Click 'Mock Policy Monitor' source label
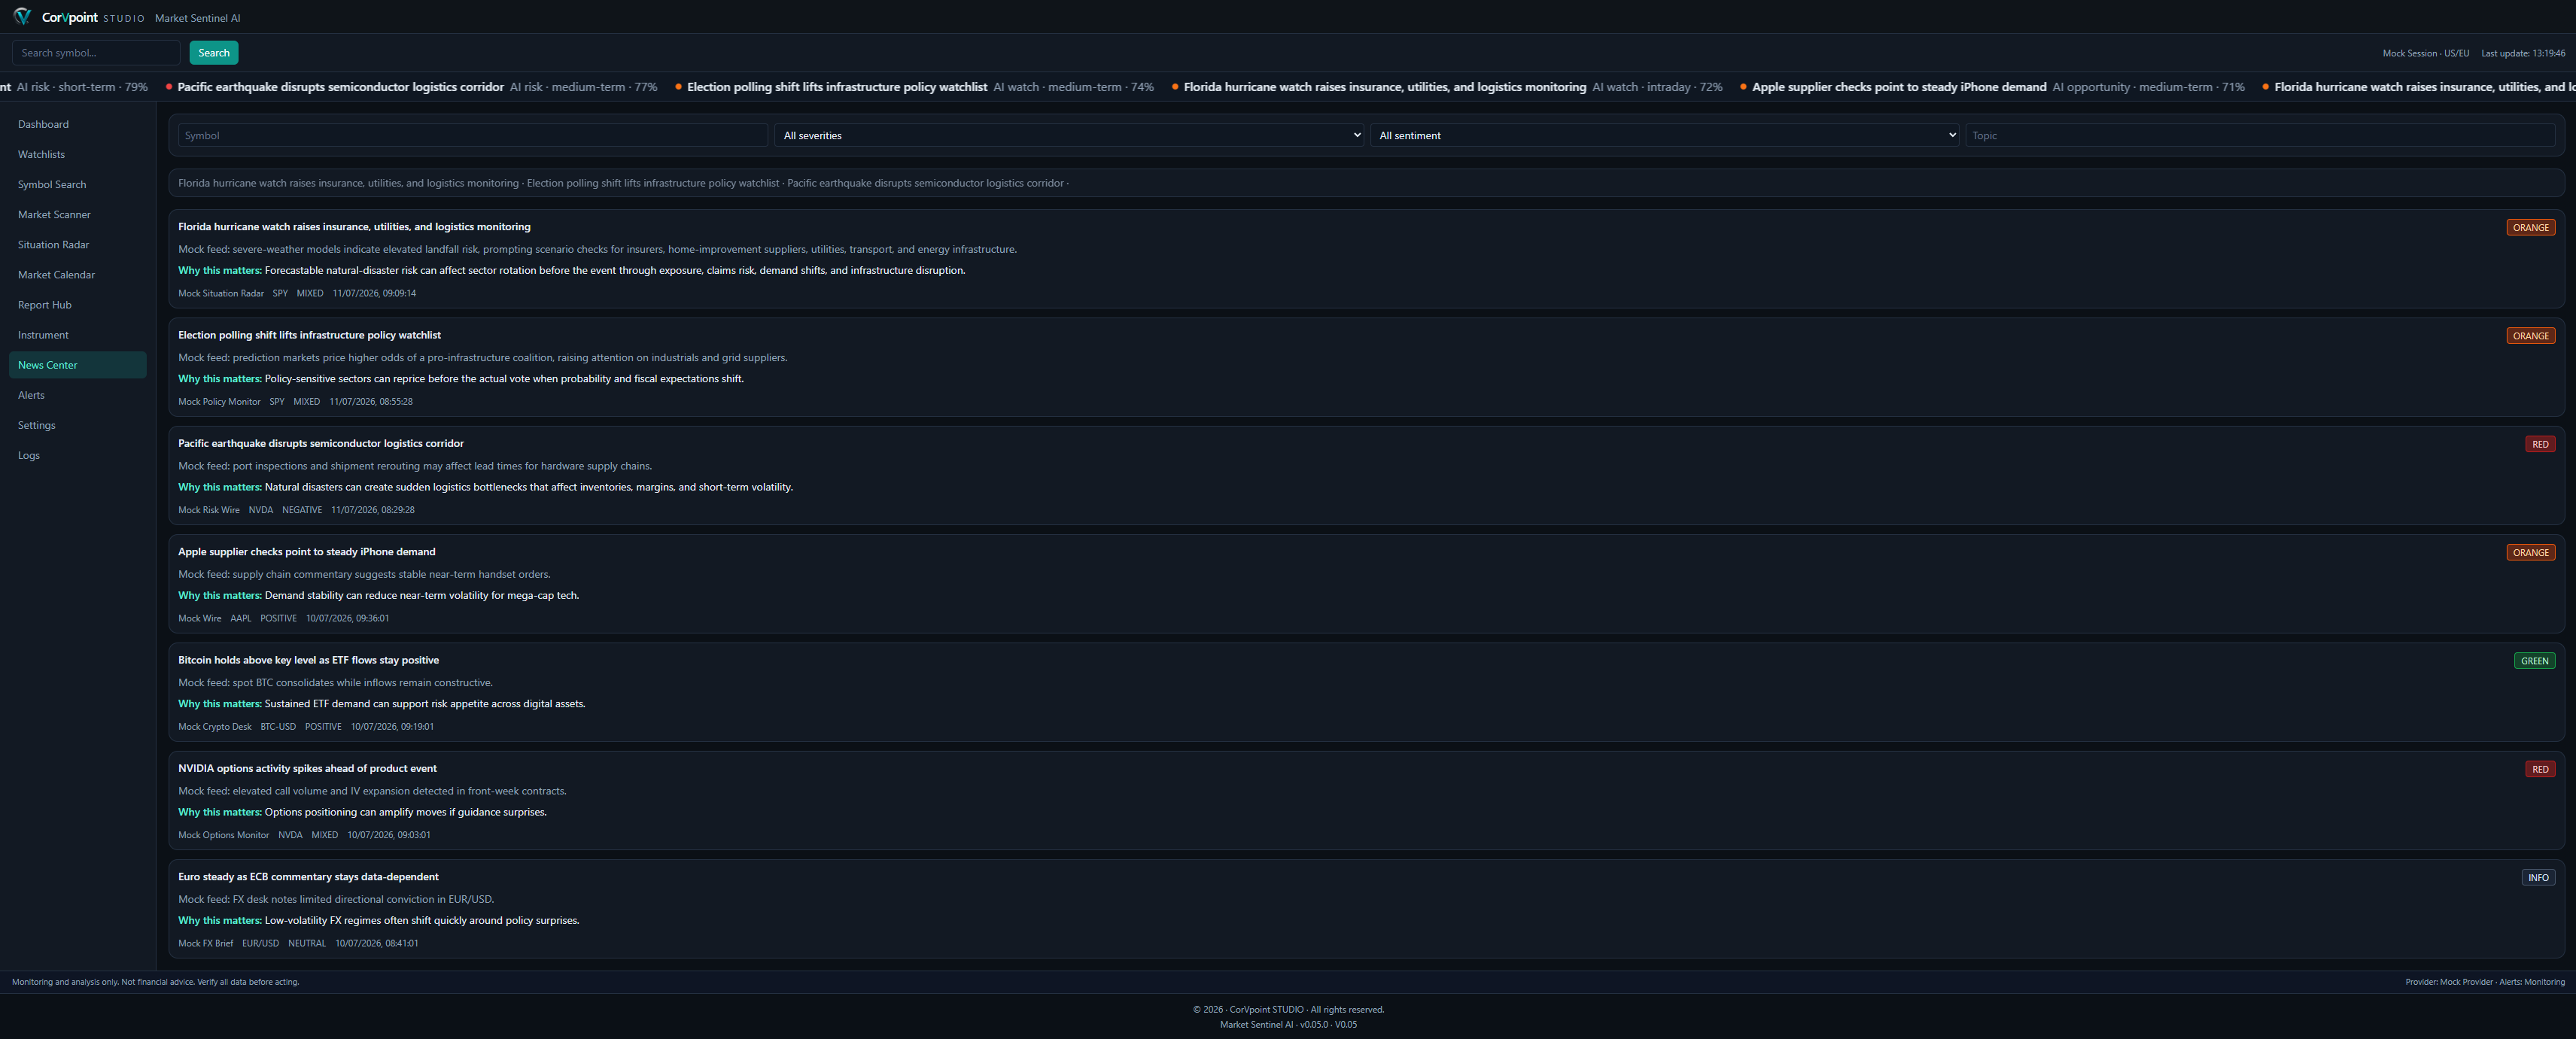 click(219, 402)
